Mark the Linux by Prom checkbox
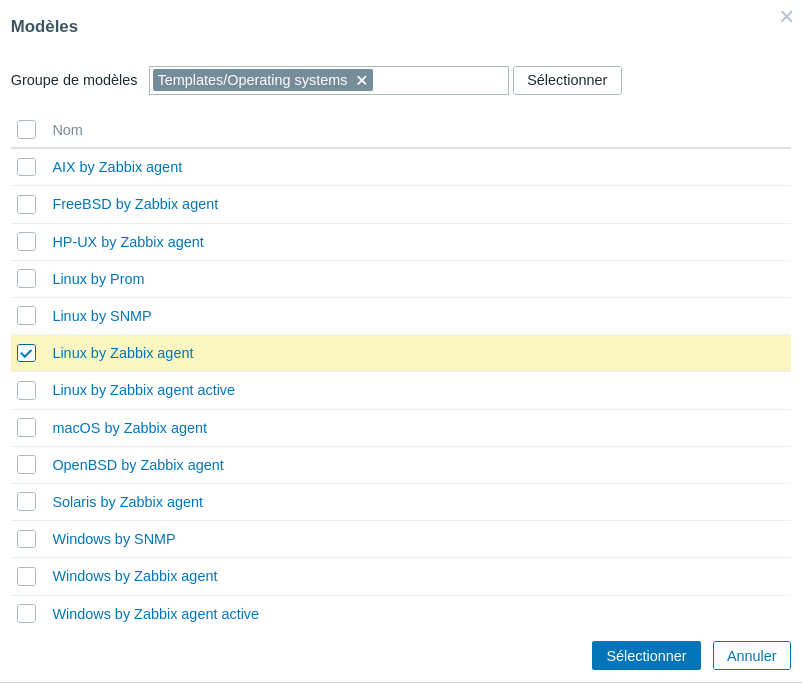Image resolution: width=802 pixels, height=683 pixels. 27,279
